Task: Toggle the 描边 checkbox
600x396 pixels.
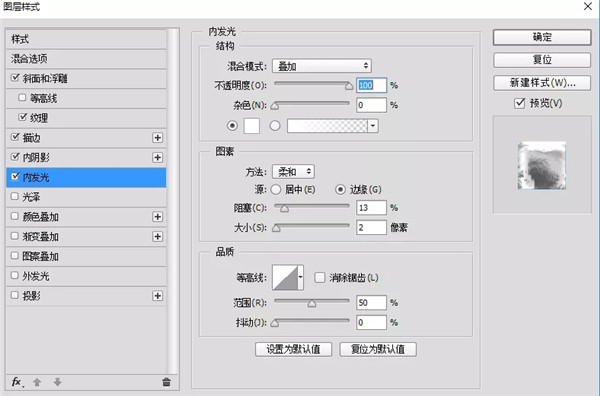Action: (x=15, y=137)
